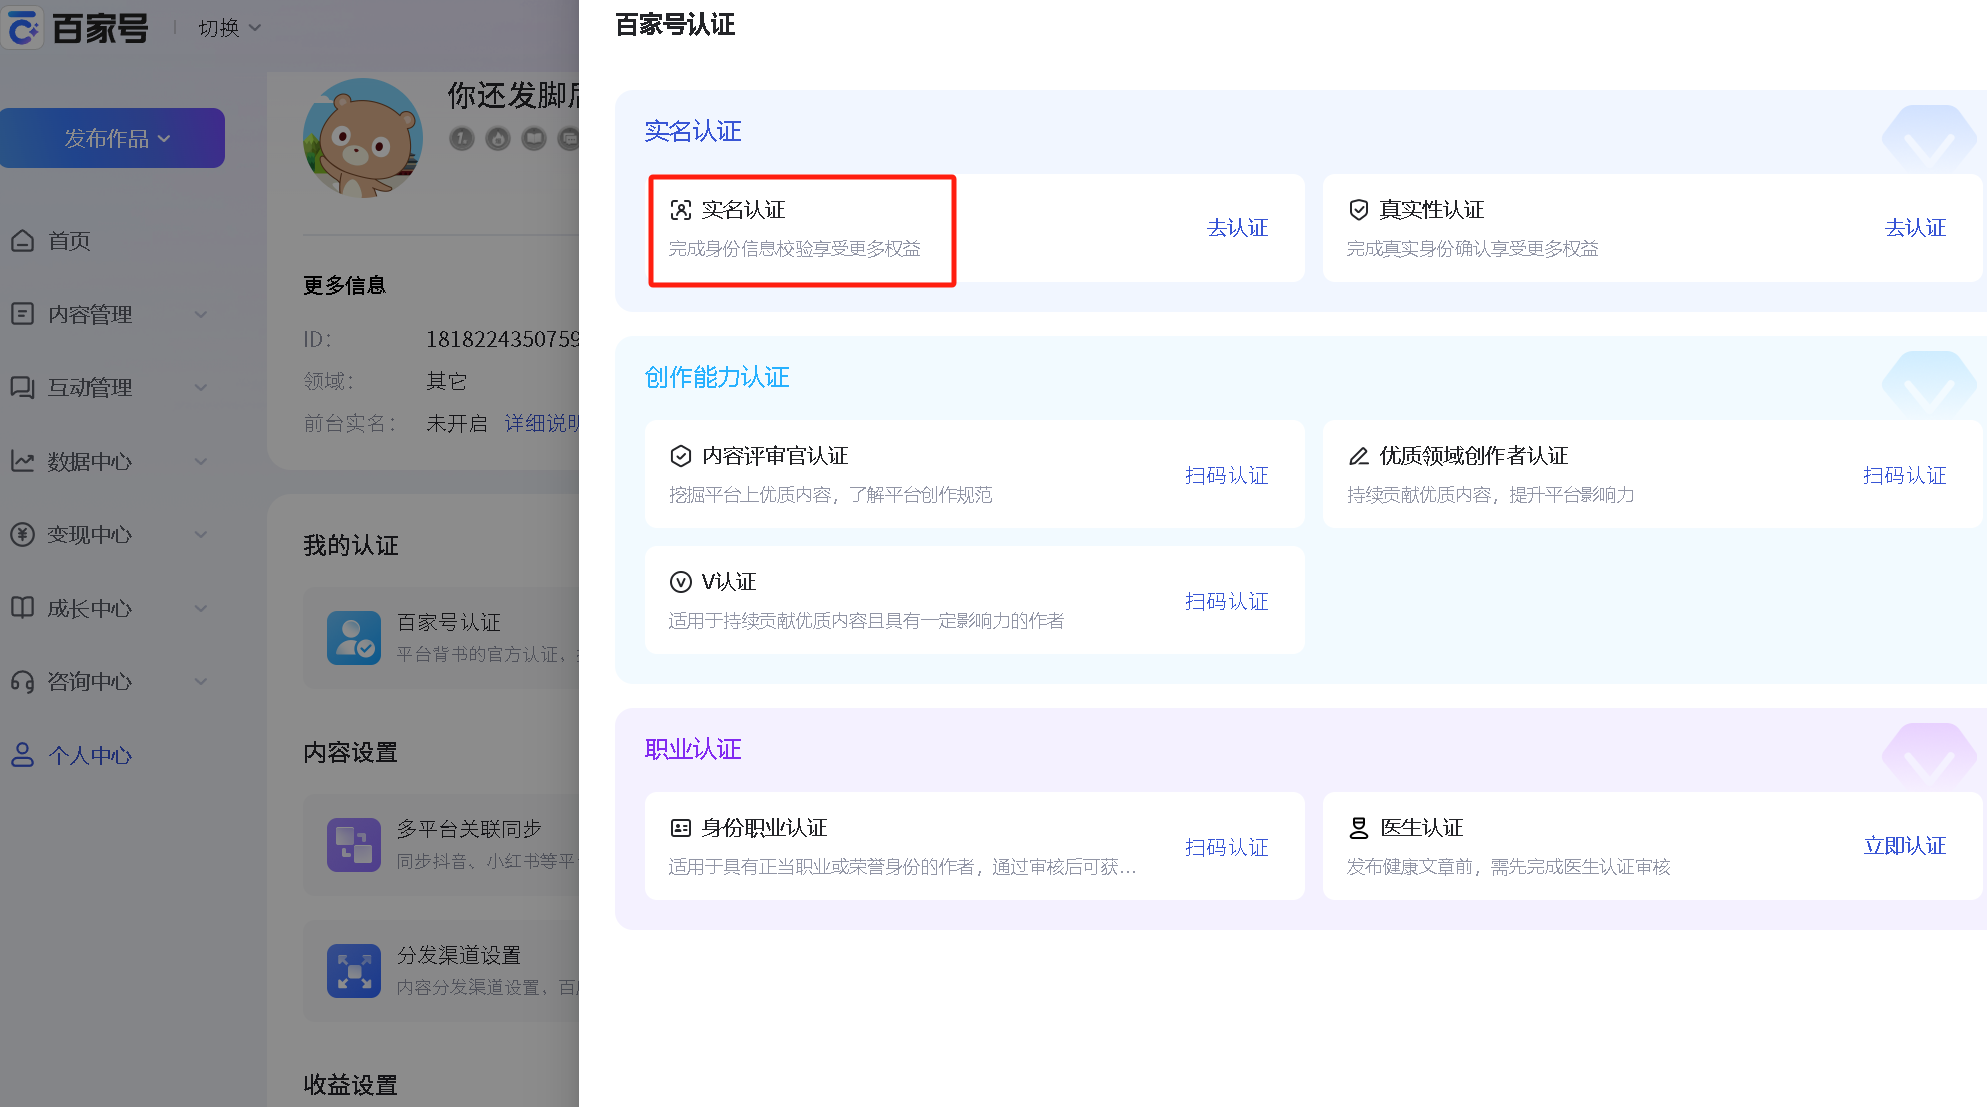Viewport: 1987px width, 1107px height.
Task: Click 扫码认证 for 内容评审官认证
Action: pyautogui.click(x=1226, y=475)
